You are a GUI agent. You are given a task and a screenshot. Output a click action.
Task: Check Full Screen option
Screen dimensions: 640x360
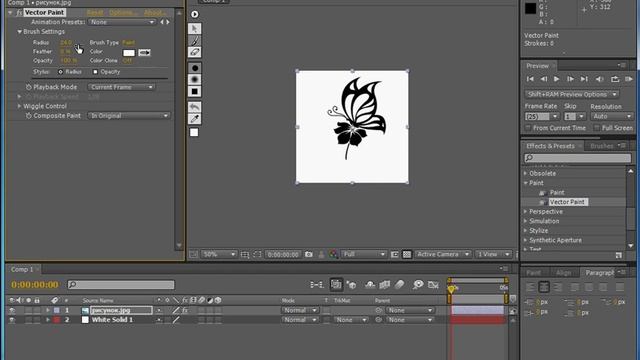click(x=597, y=128)
